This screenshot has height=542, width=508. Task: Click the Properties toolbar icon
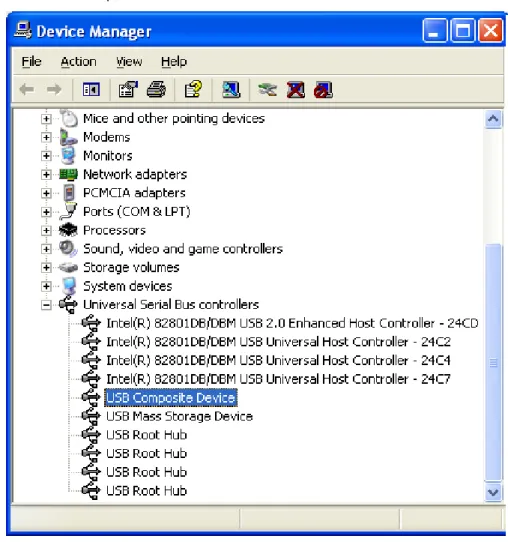[128, 90]
